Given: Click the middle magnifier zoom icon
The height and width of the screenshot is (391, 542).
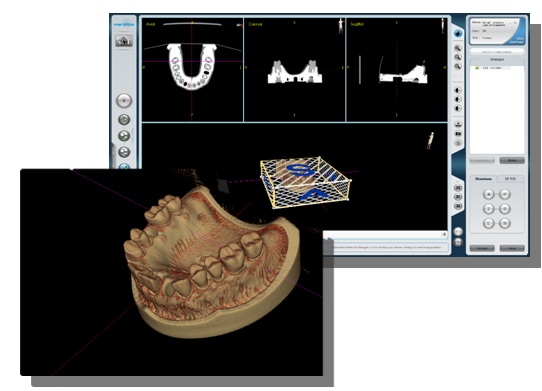Looking at the screenshot, I should point(458,57).
